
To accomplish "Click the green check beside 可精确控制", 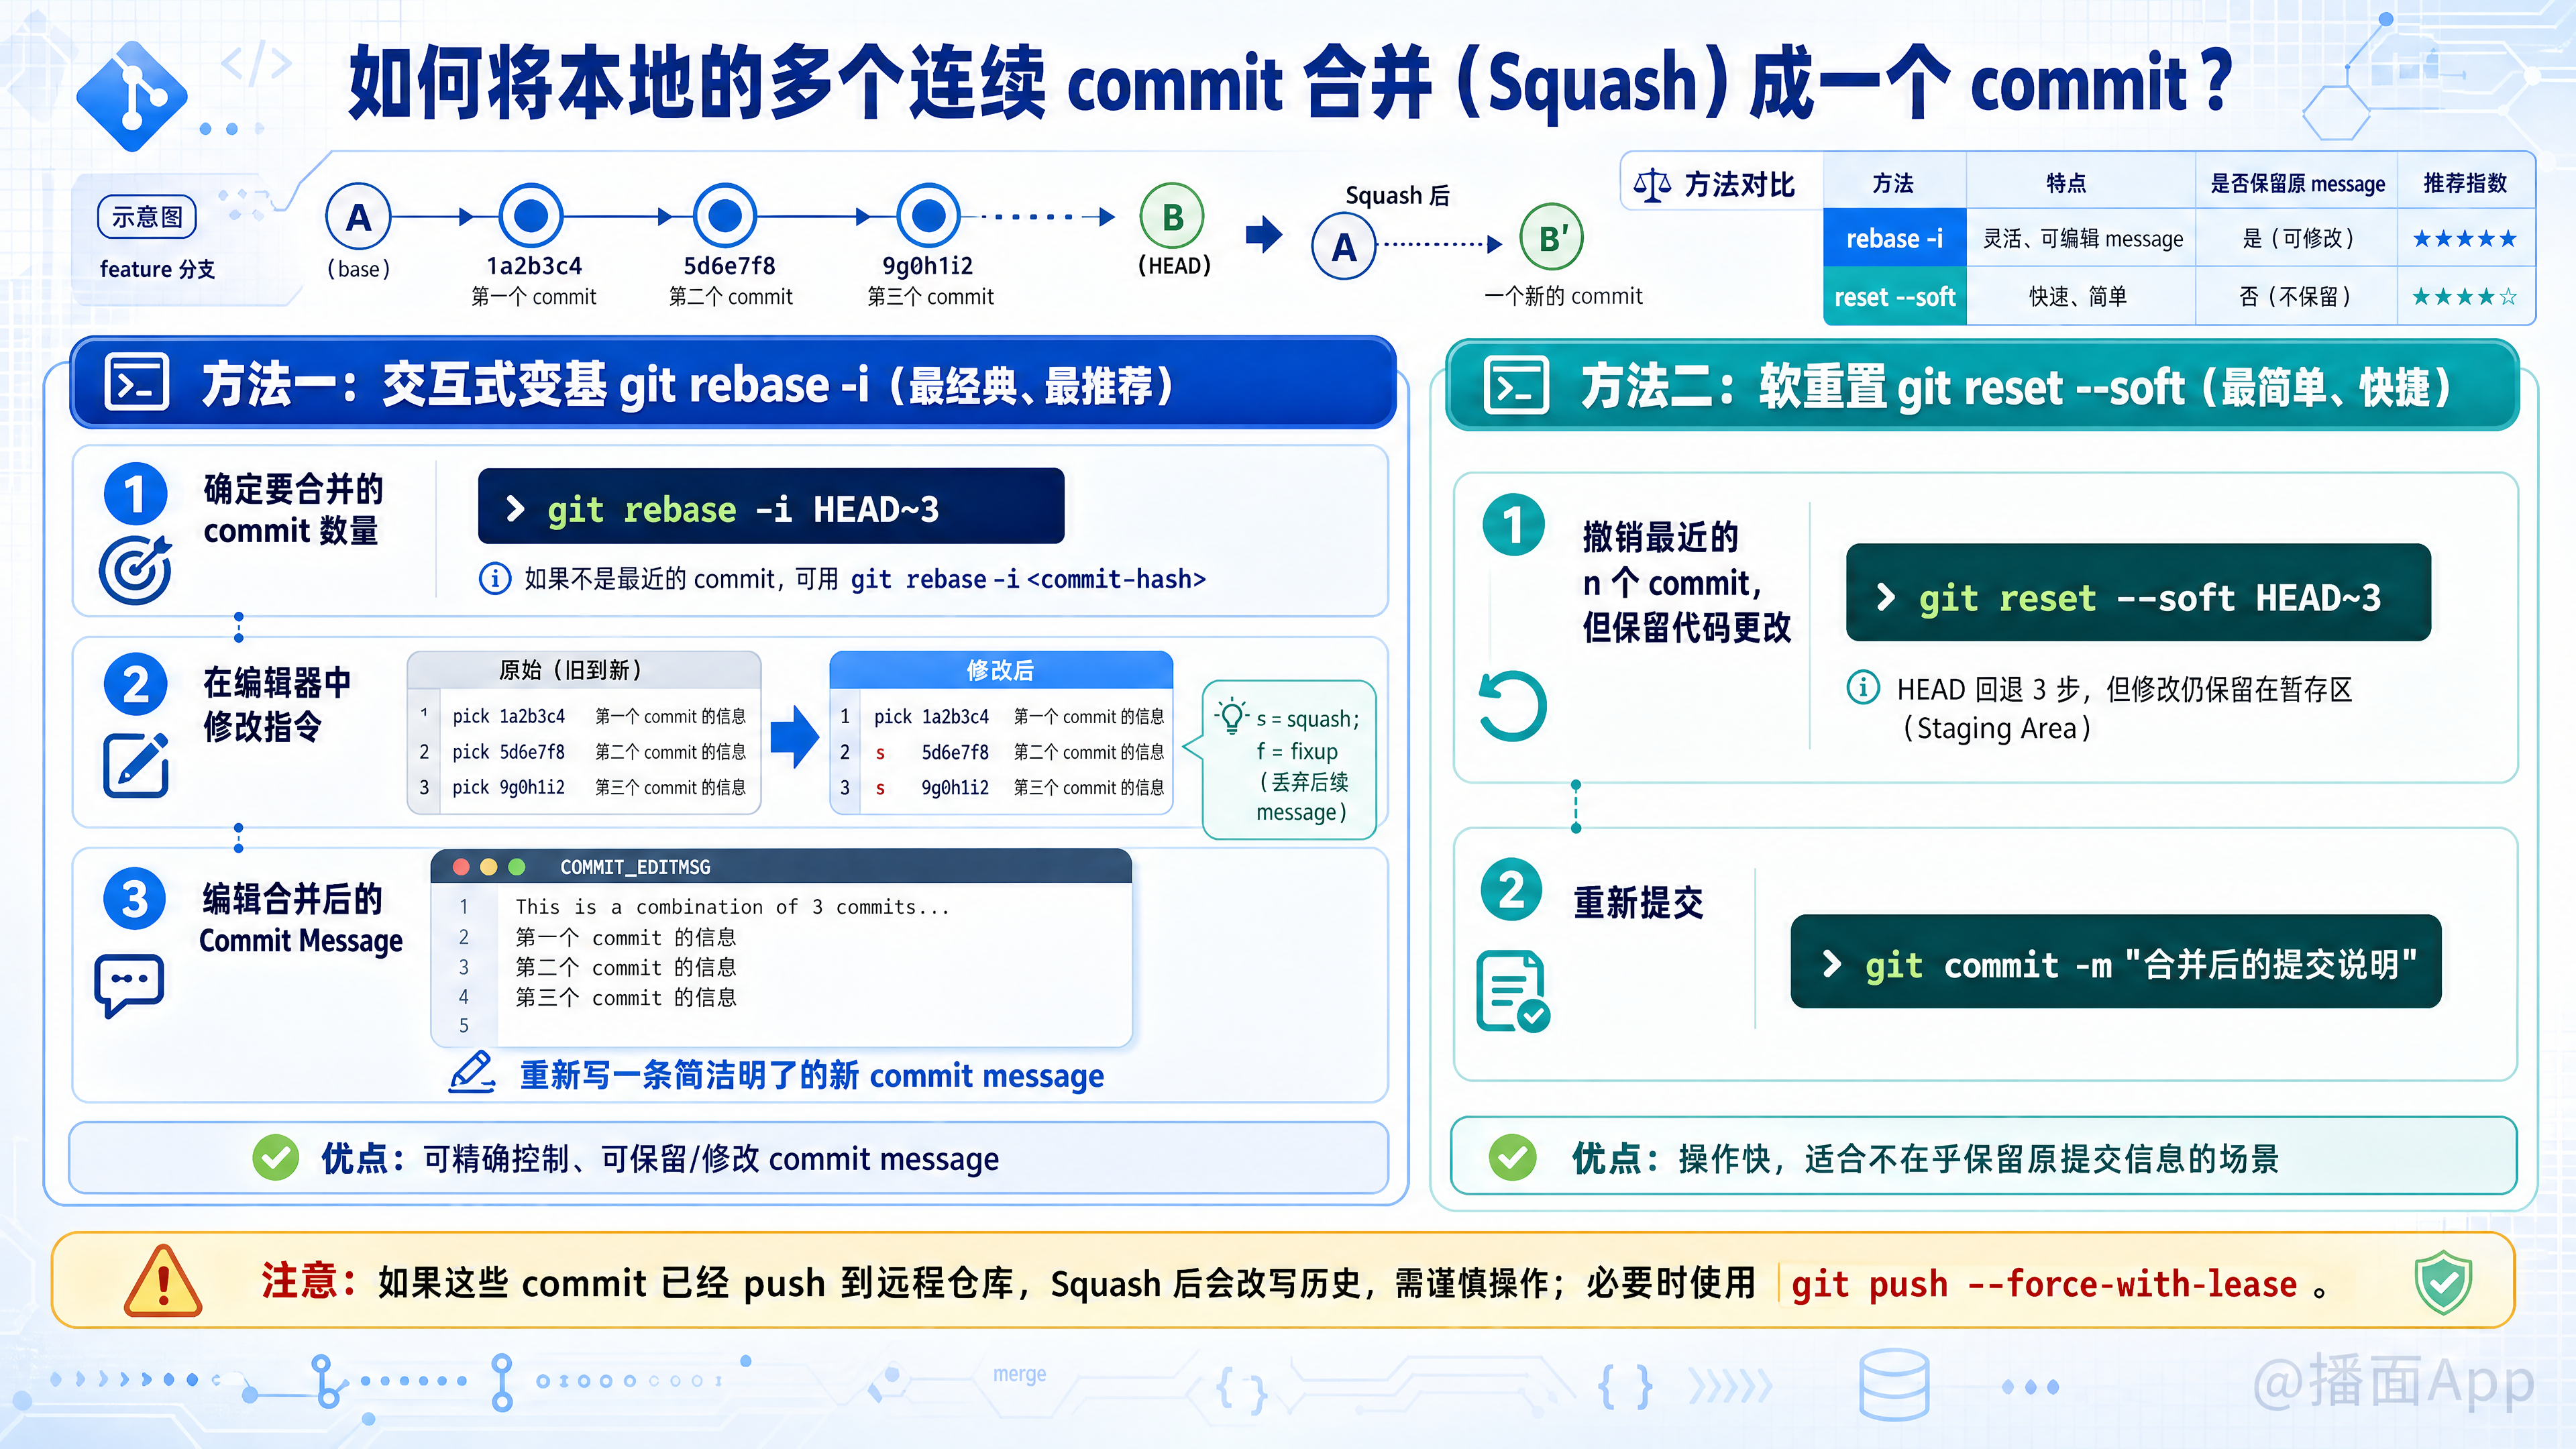I will [275, 1158].
